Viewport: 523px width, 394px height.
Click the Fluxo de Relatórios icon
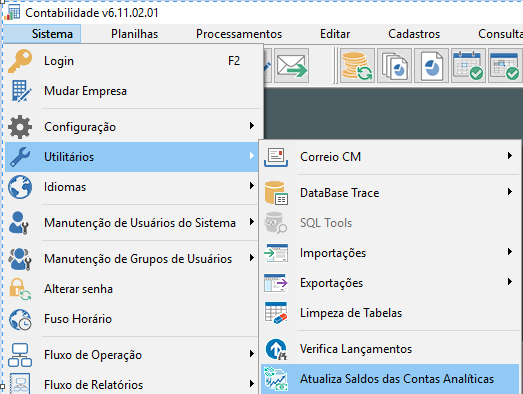pos(20,383)
